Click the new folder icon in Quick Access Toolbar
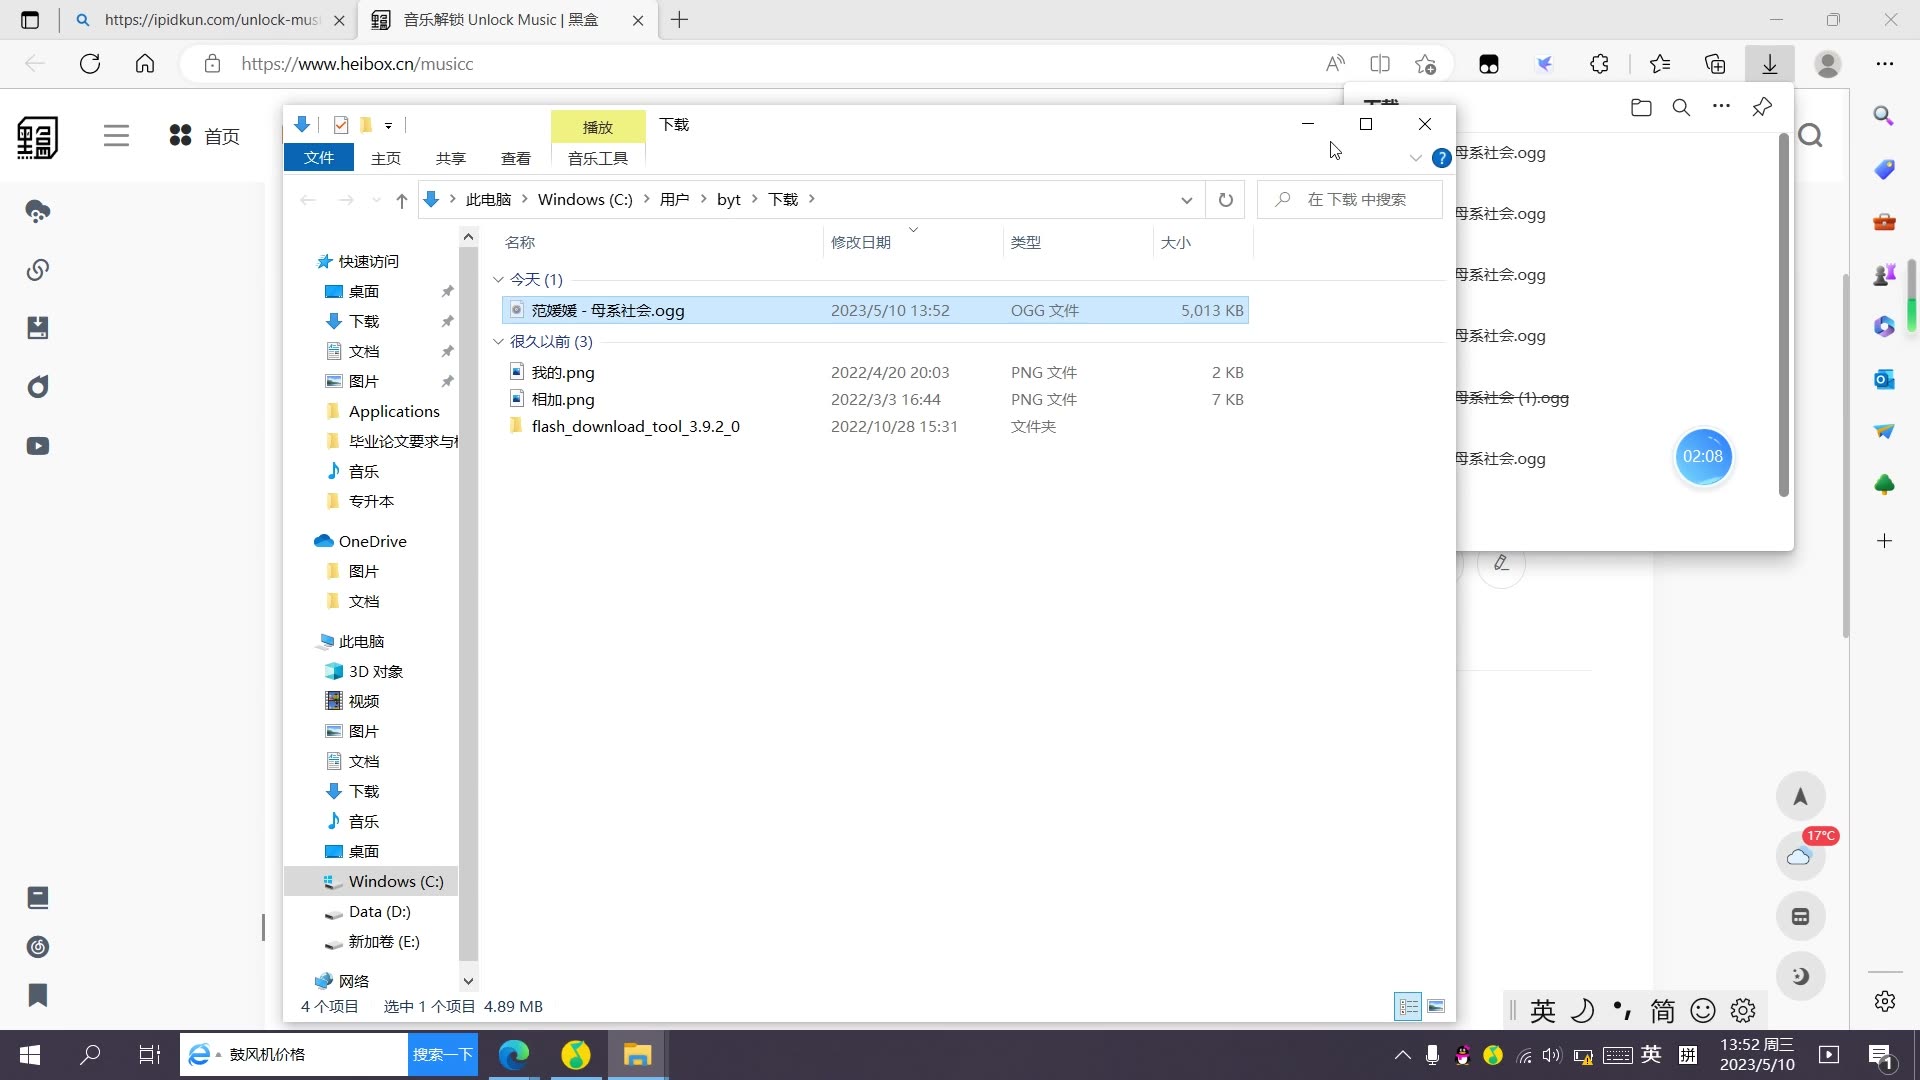Image resolution: width=1920 pixels, height=1080 pixels. [366, 124]
